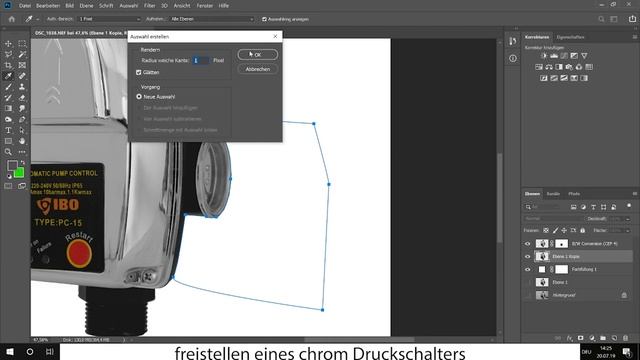The width and height of the screenshot is (640, 360).
Task: Add a Hue/Saturation adjustment
Action: coord(539,67)
